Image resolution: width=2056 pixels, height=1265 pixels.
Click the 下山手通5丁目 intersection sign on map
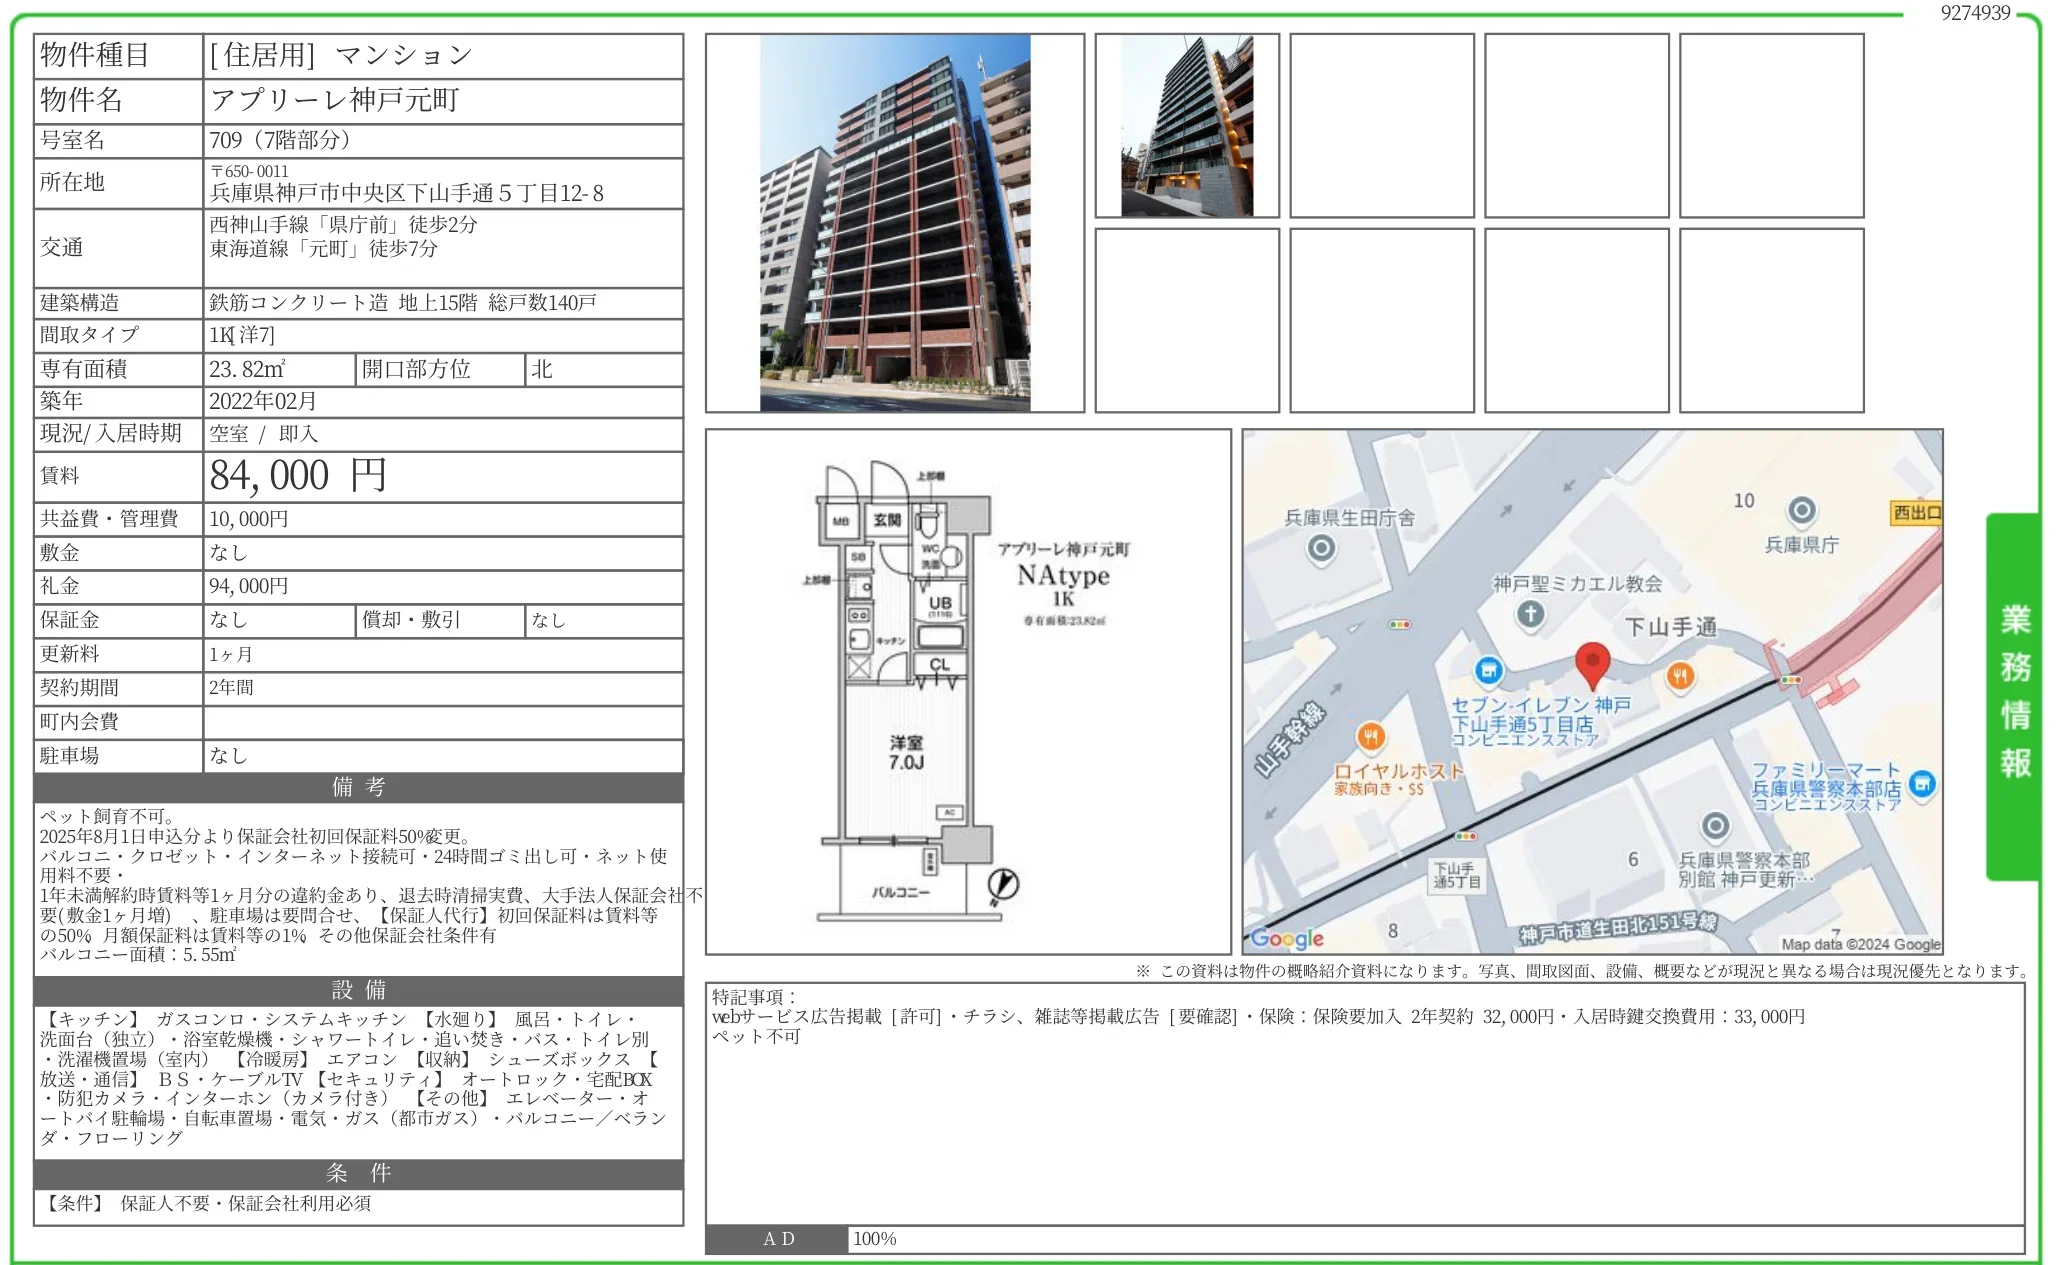1456,876
